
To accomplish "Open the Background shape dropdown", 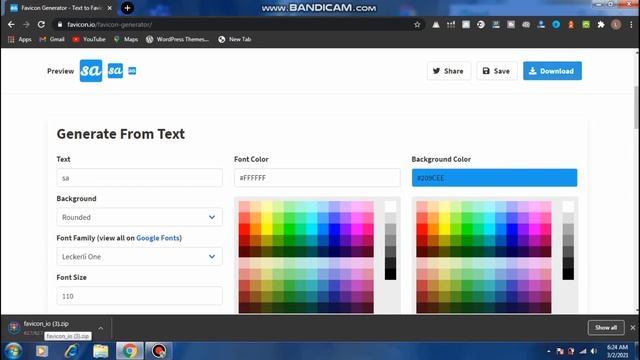I will [x=140, y=217].
